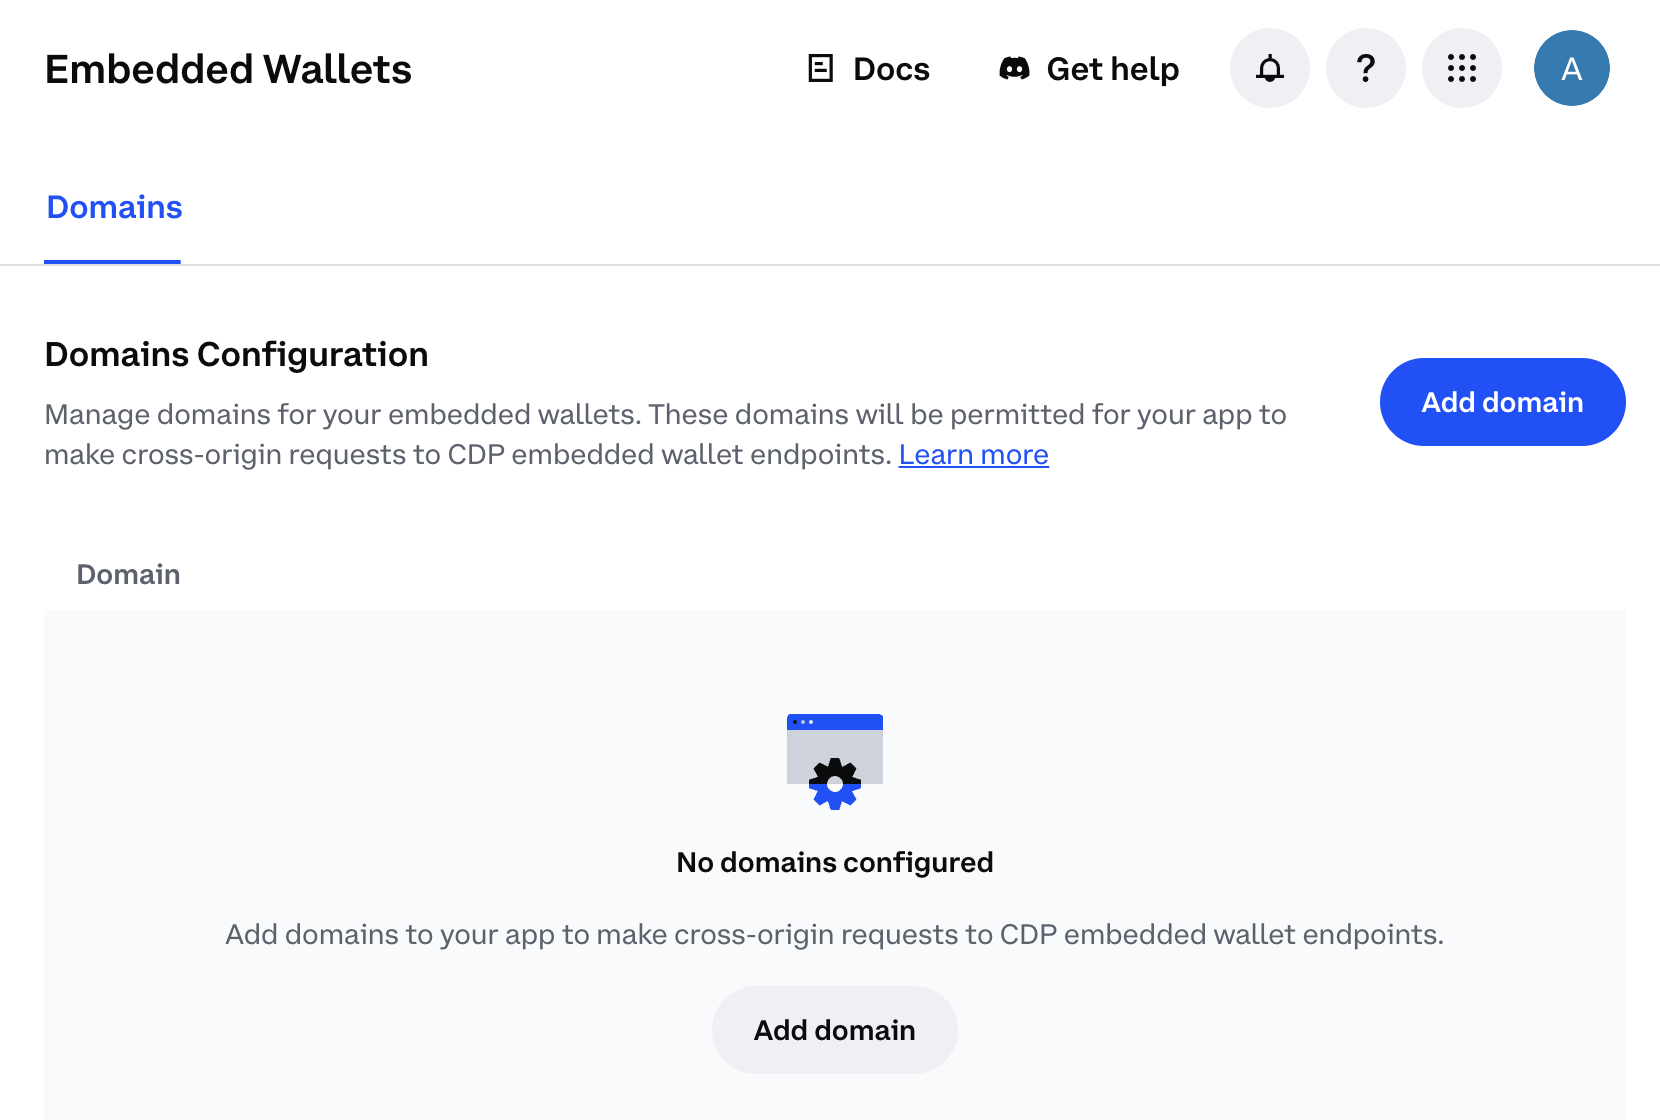Screen dimensions: 1660x1120
Task: Open the apps grid menu
Action: tap(1461, 68)
